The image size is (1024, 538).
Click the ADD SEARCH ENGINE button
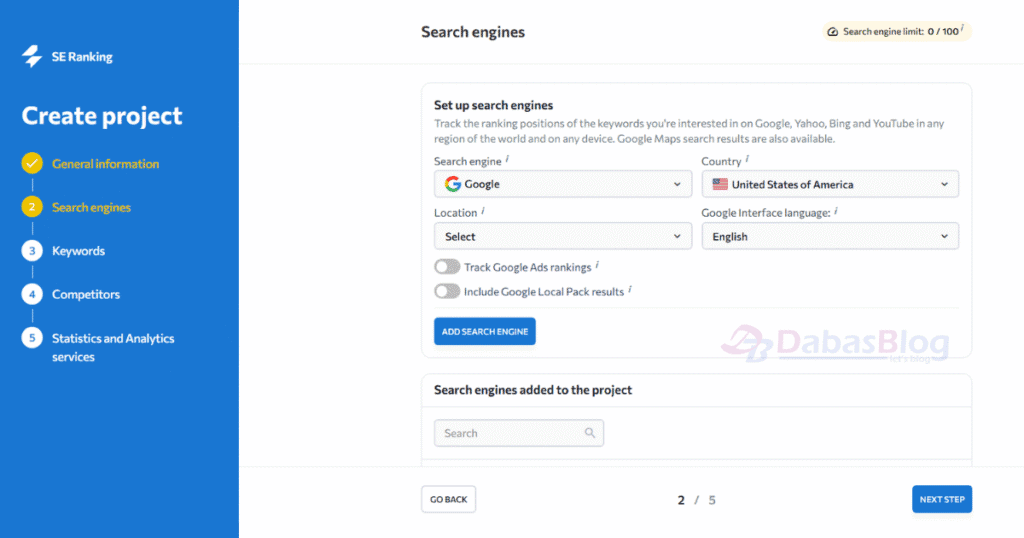pyautogui.click(x=485, y=332)
